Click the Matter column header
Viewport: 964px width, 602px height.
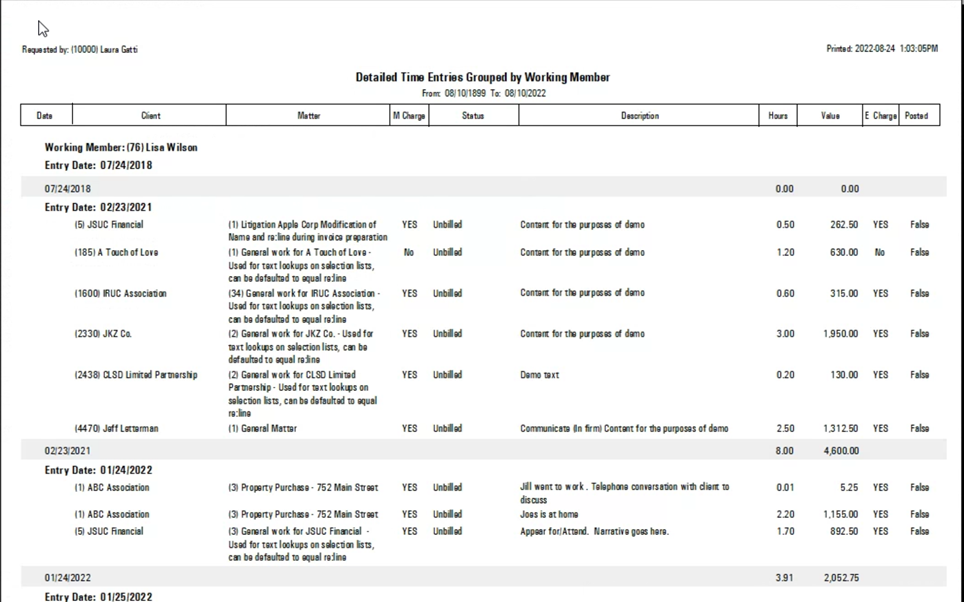pyautogui.click(x=308, y=115)
